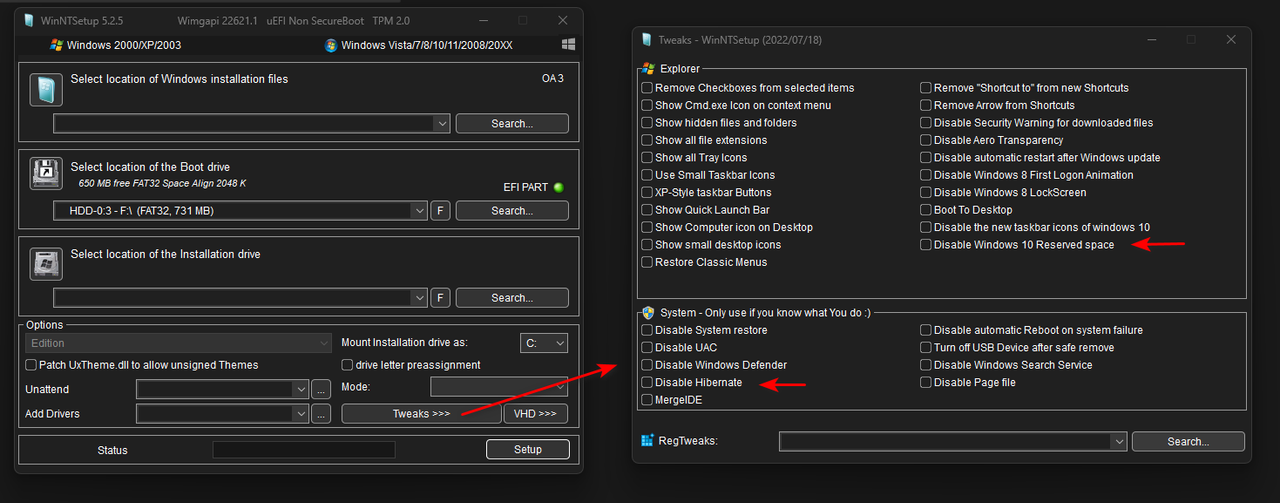Viewport: 1280px width, 503px height.
Task: Check Disable System restore
Action: pos(647,330)
